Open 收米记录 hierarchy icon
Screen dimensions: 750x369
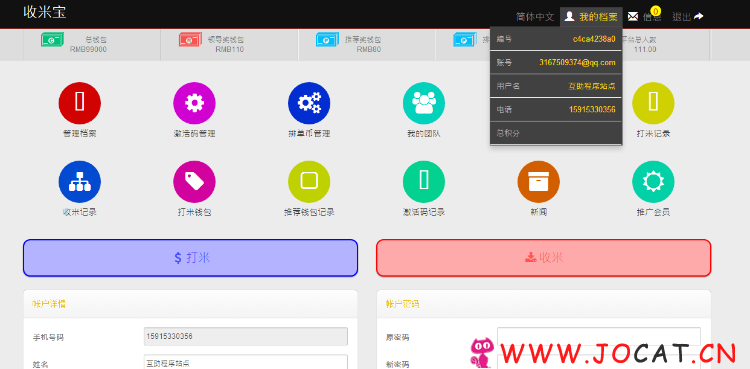79,182
